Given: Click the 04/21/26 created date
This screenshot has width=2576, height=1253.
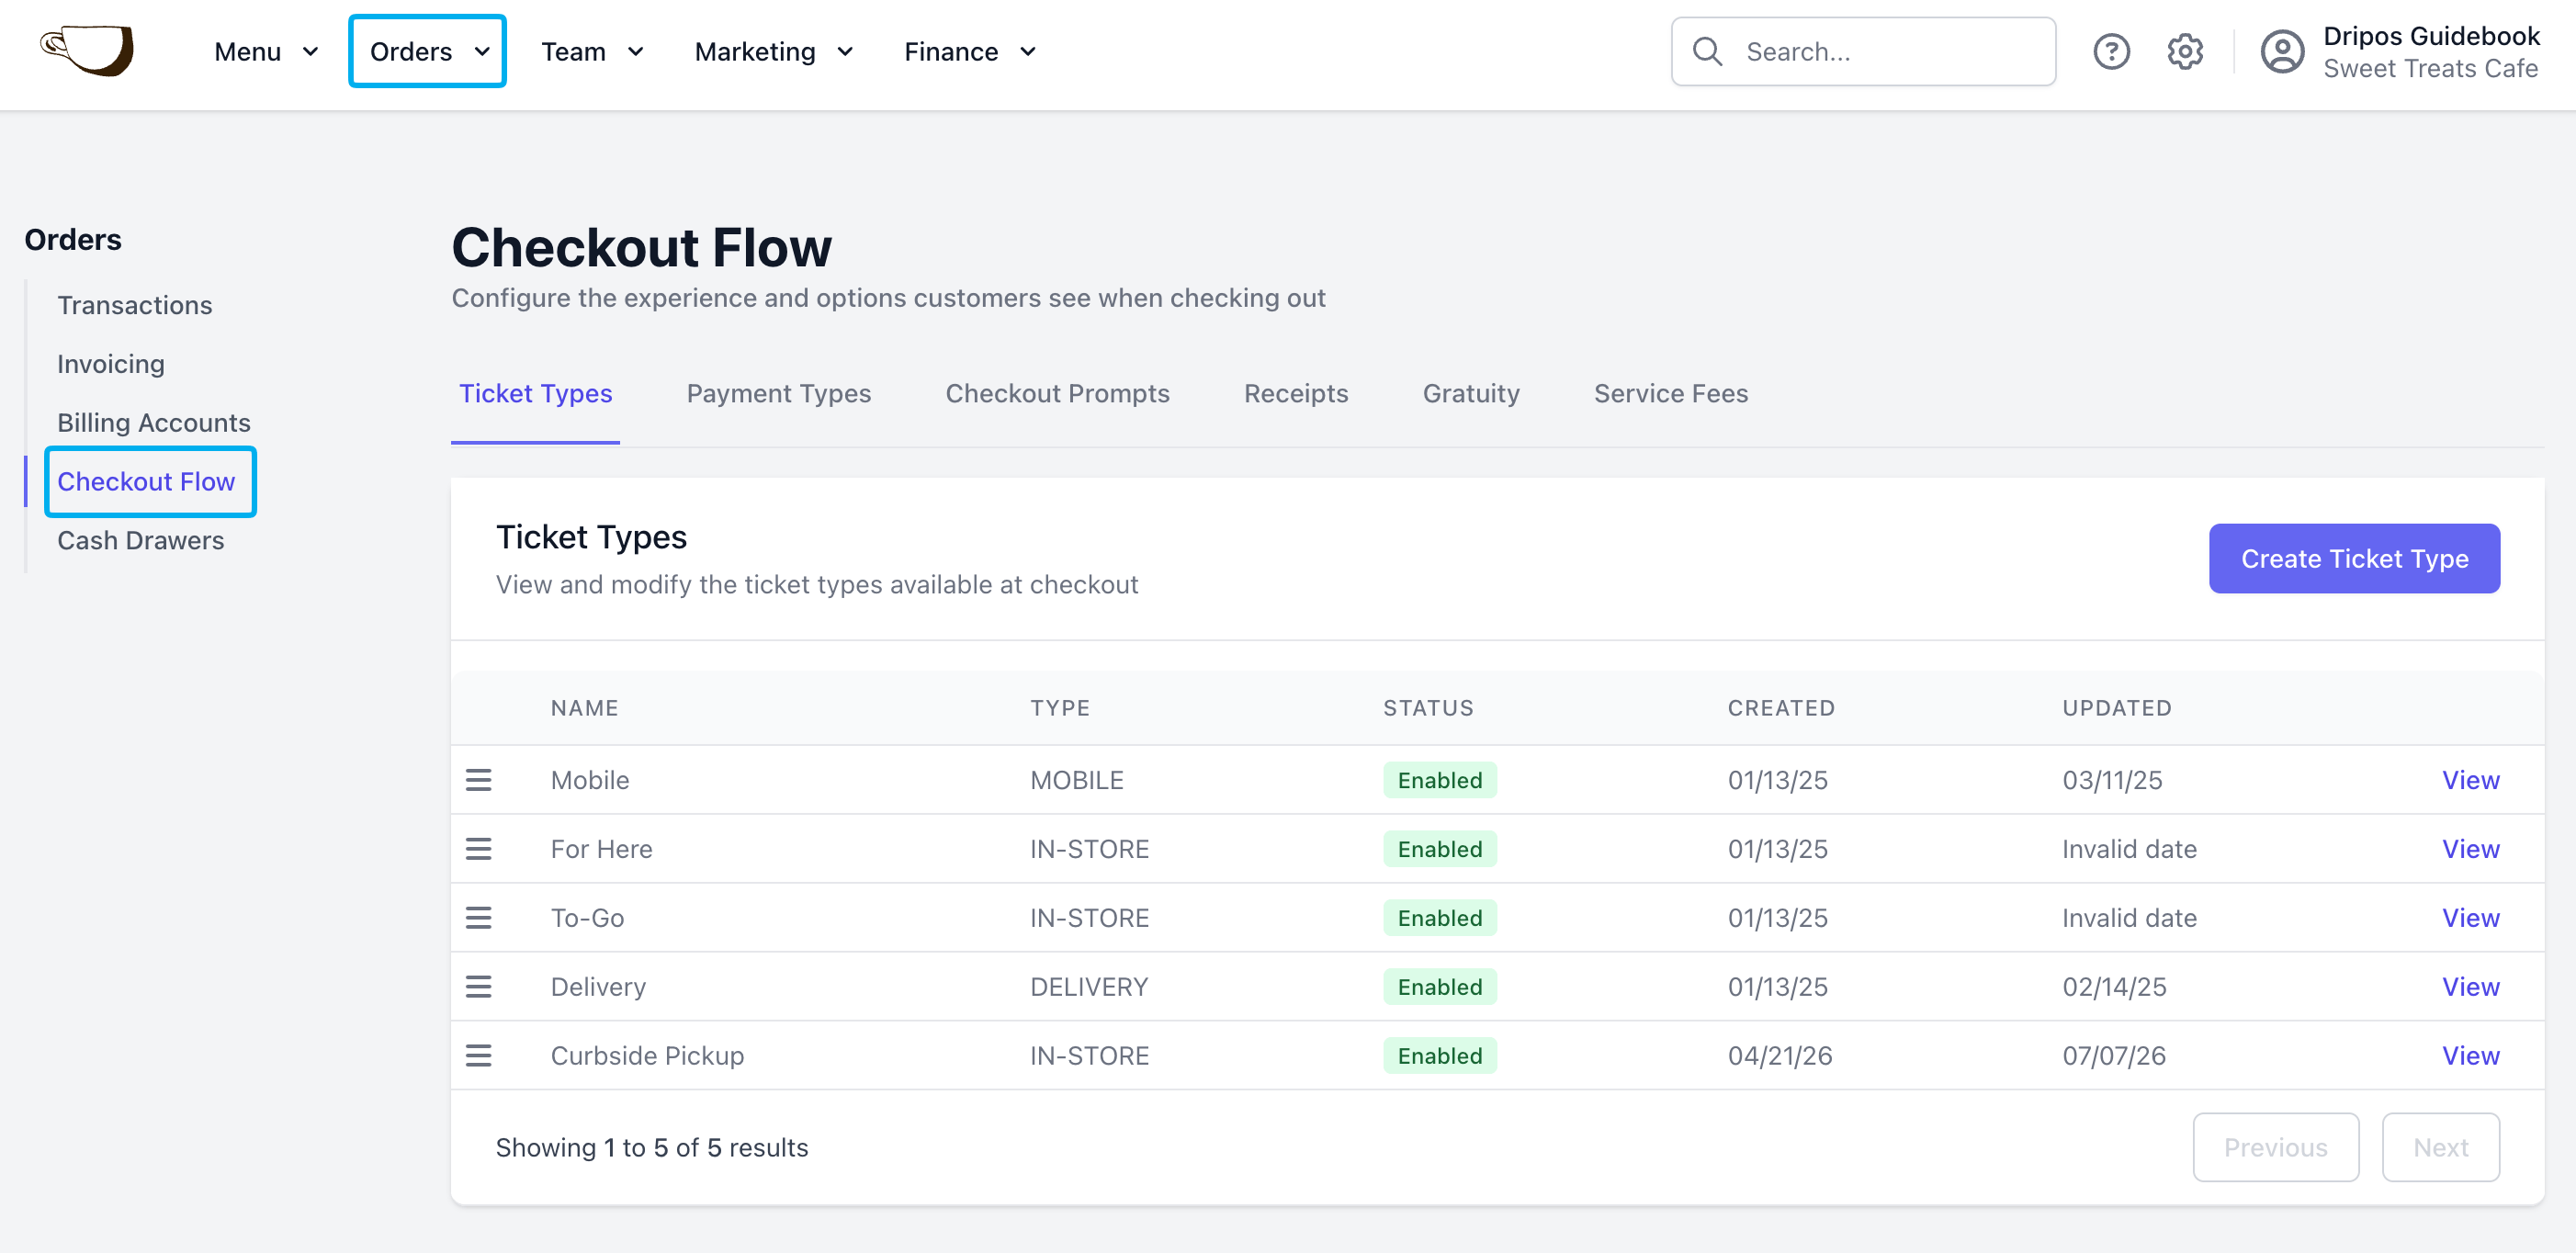Looking at the screenshot, I should (1780, 1056).
